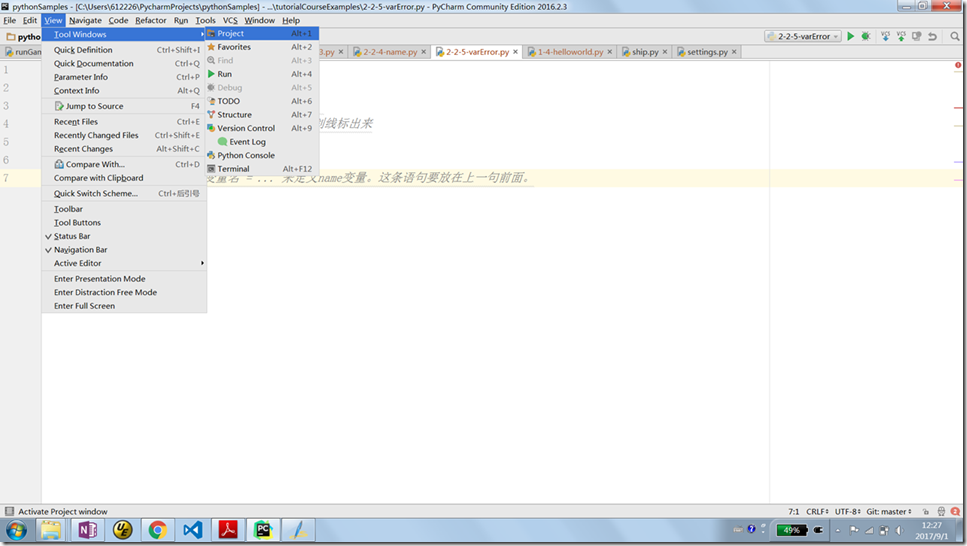Screen dimensions: 967x546
Task: Choose Quick Documentation menu entry
Action: [x=124, y=64]
